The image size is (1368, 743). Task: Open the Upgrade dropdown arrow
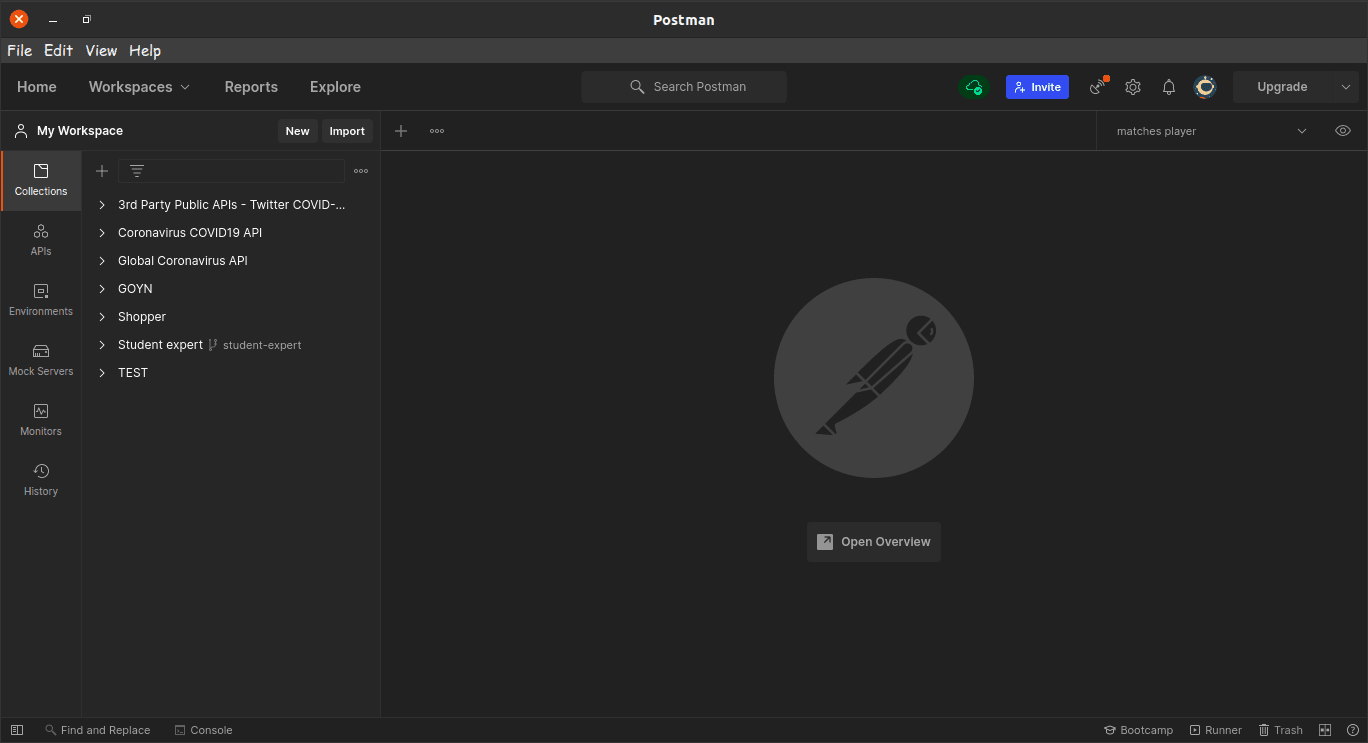point(1346,87)
